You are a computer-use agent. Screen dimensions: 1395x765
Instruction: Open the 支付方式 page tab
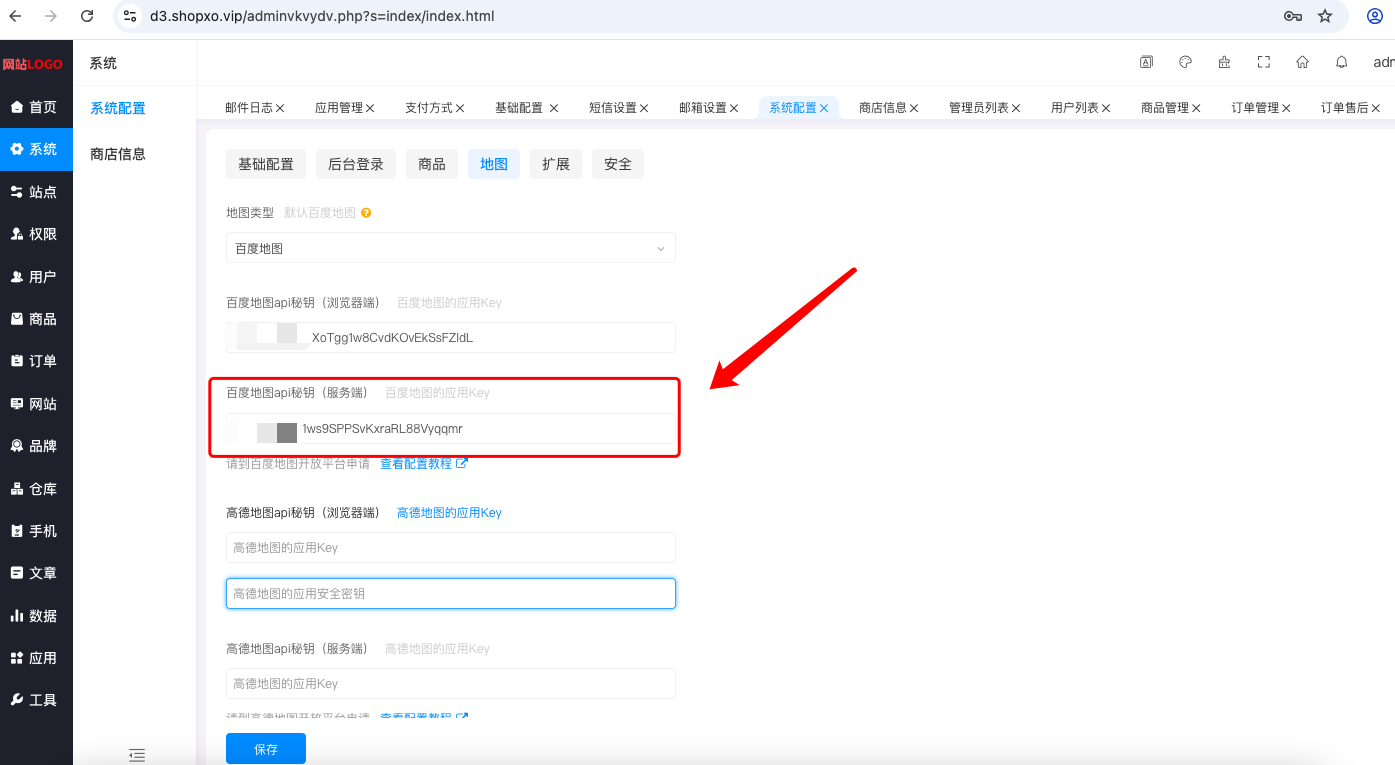pyautogui.click(x=429, y=108)
